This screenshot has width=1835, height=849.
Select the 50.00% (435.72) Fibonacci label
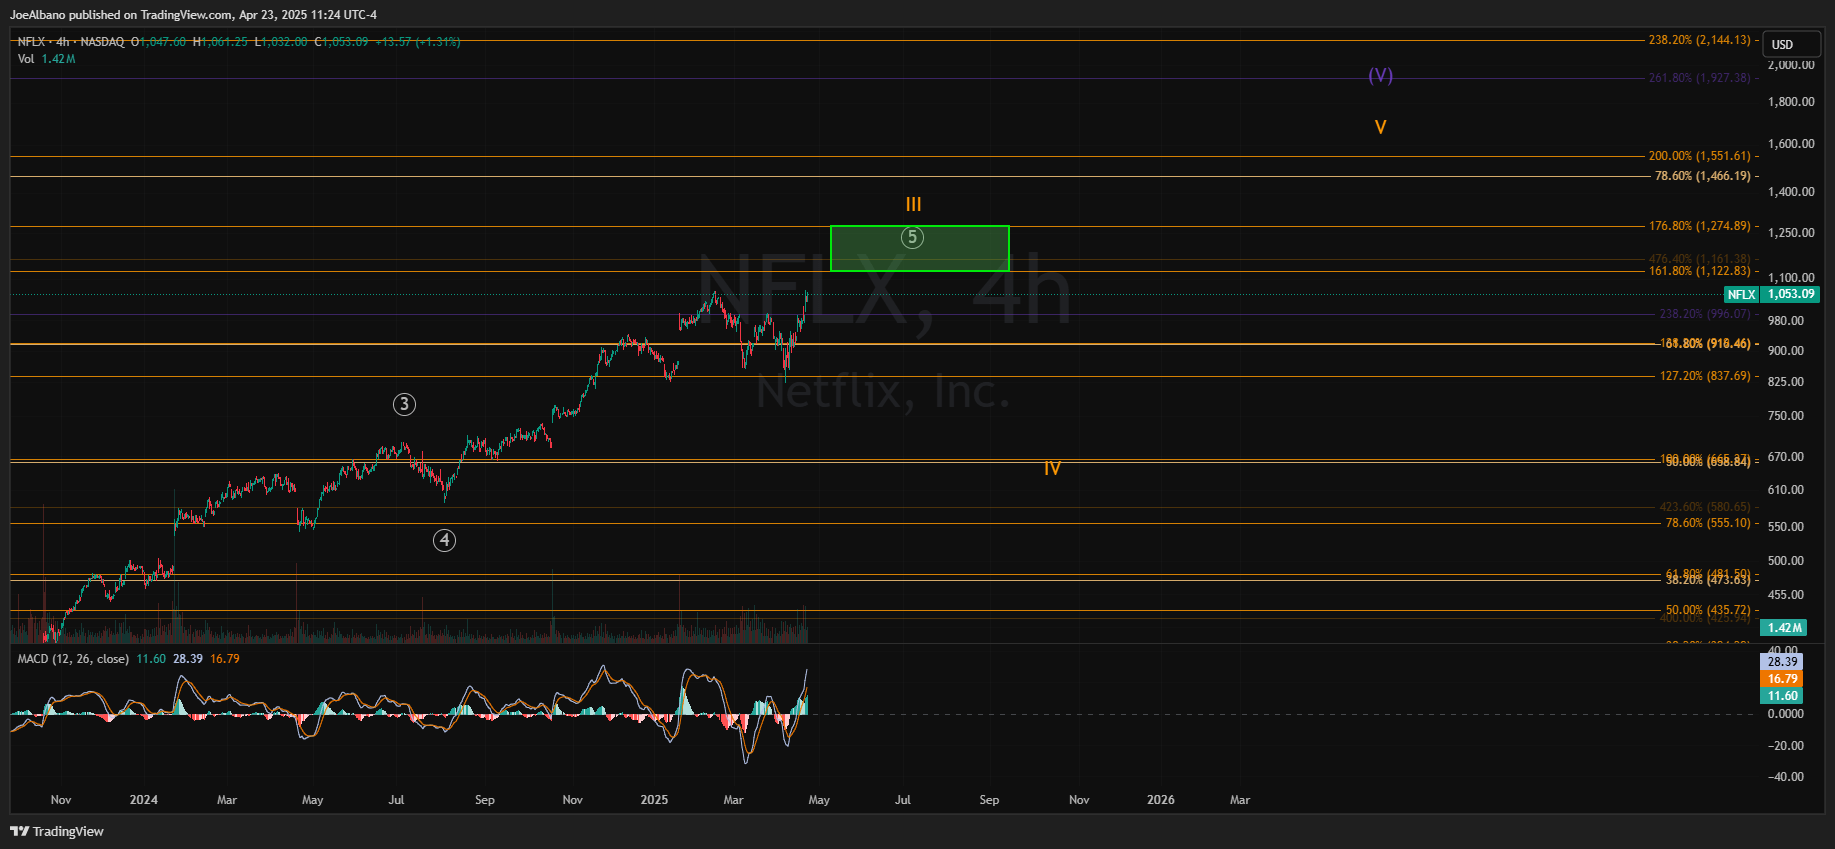click(x=1708, y=610)
